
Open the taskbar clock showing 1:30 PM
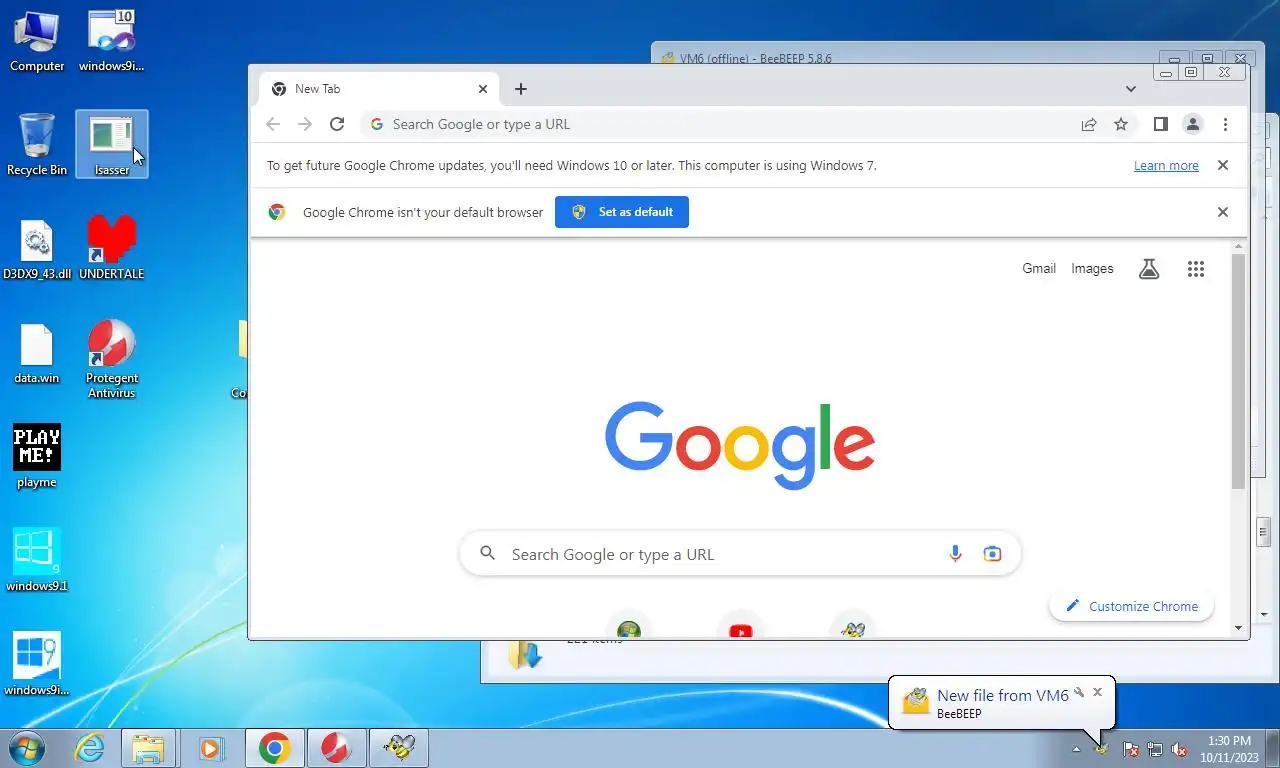point(1229,749)
